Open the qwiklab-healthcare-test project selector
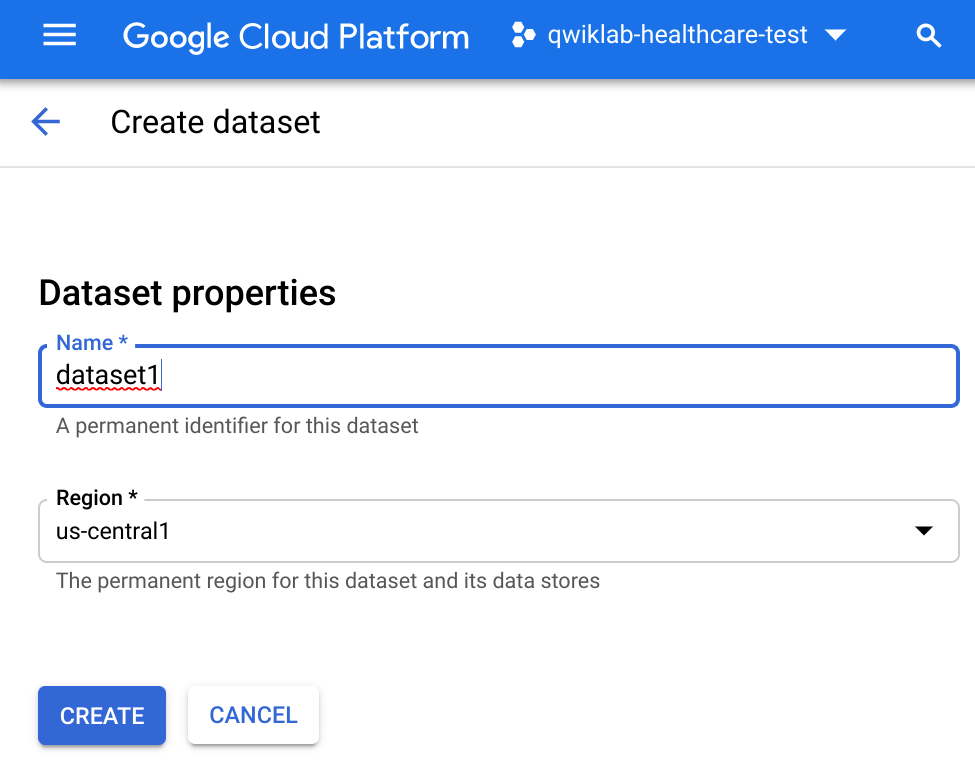The image size is (975, 766). tap(677, 36)
